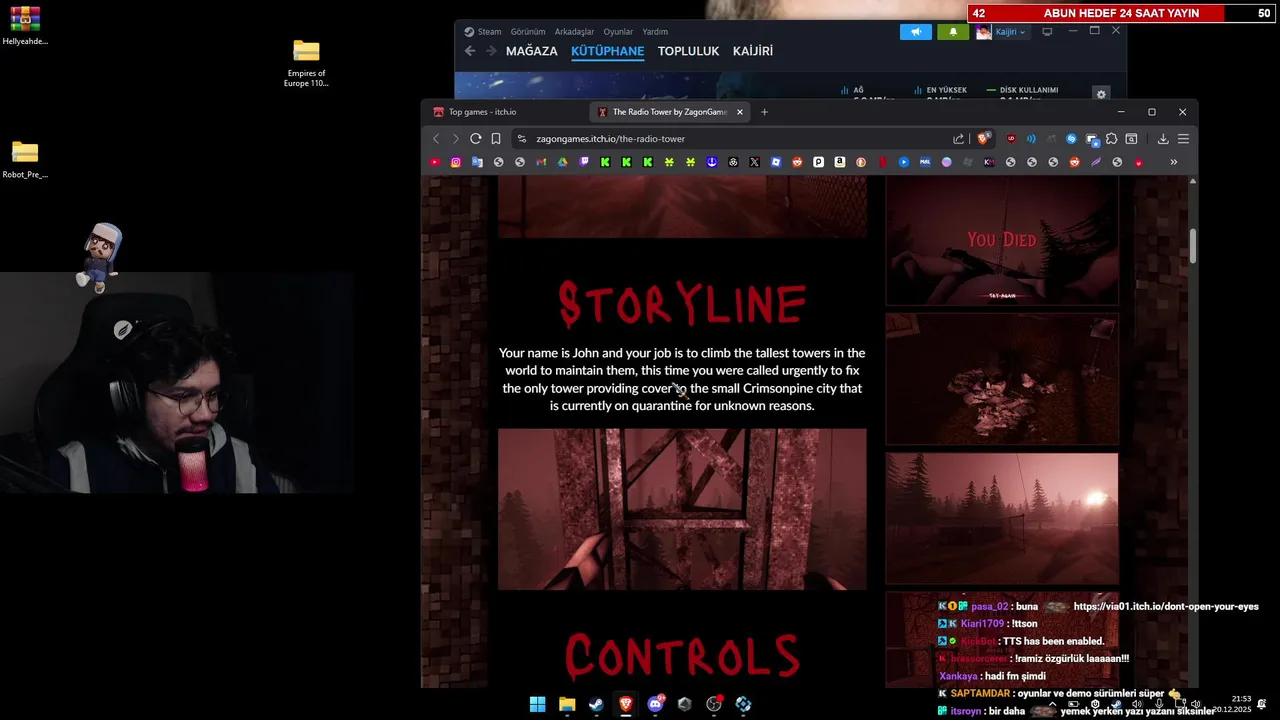
Task: Click dont-open-your-eyes link in chat
Action: (x=1166, y=606)
